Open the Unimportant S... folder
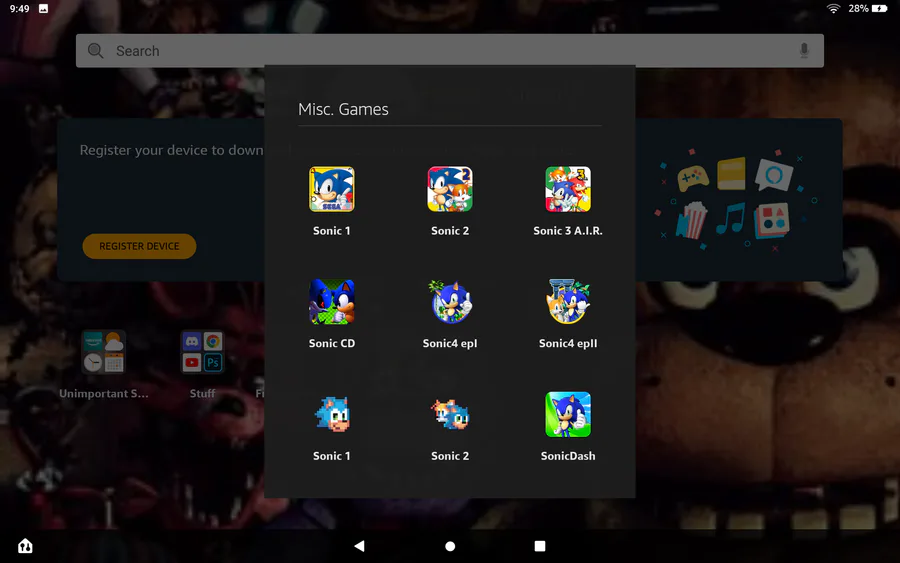Viewport: 900px width, 563px height. pos(103,352)
